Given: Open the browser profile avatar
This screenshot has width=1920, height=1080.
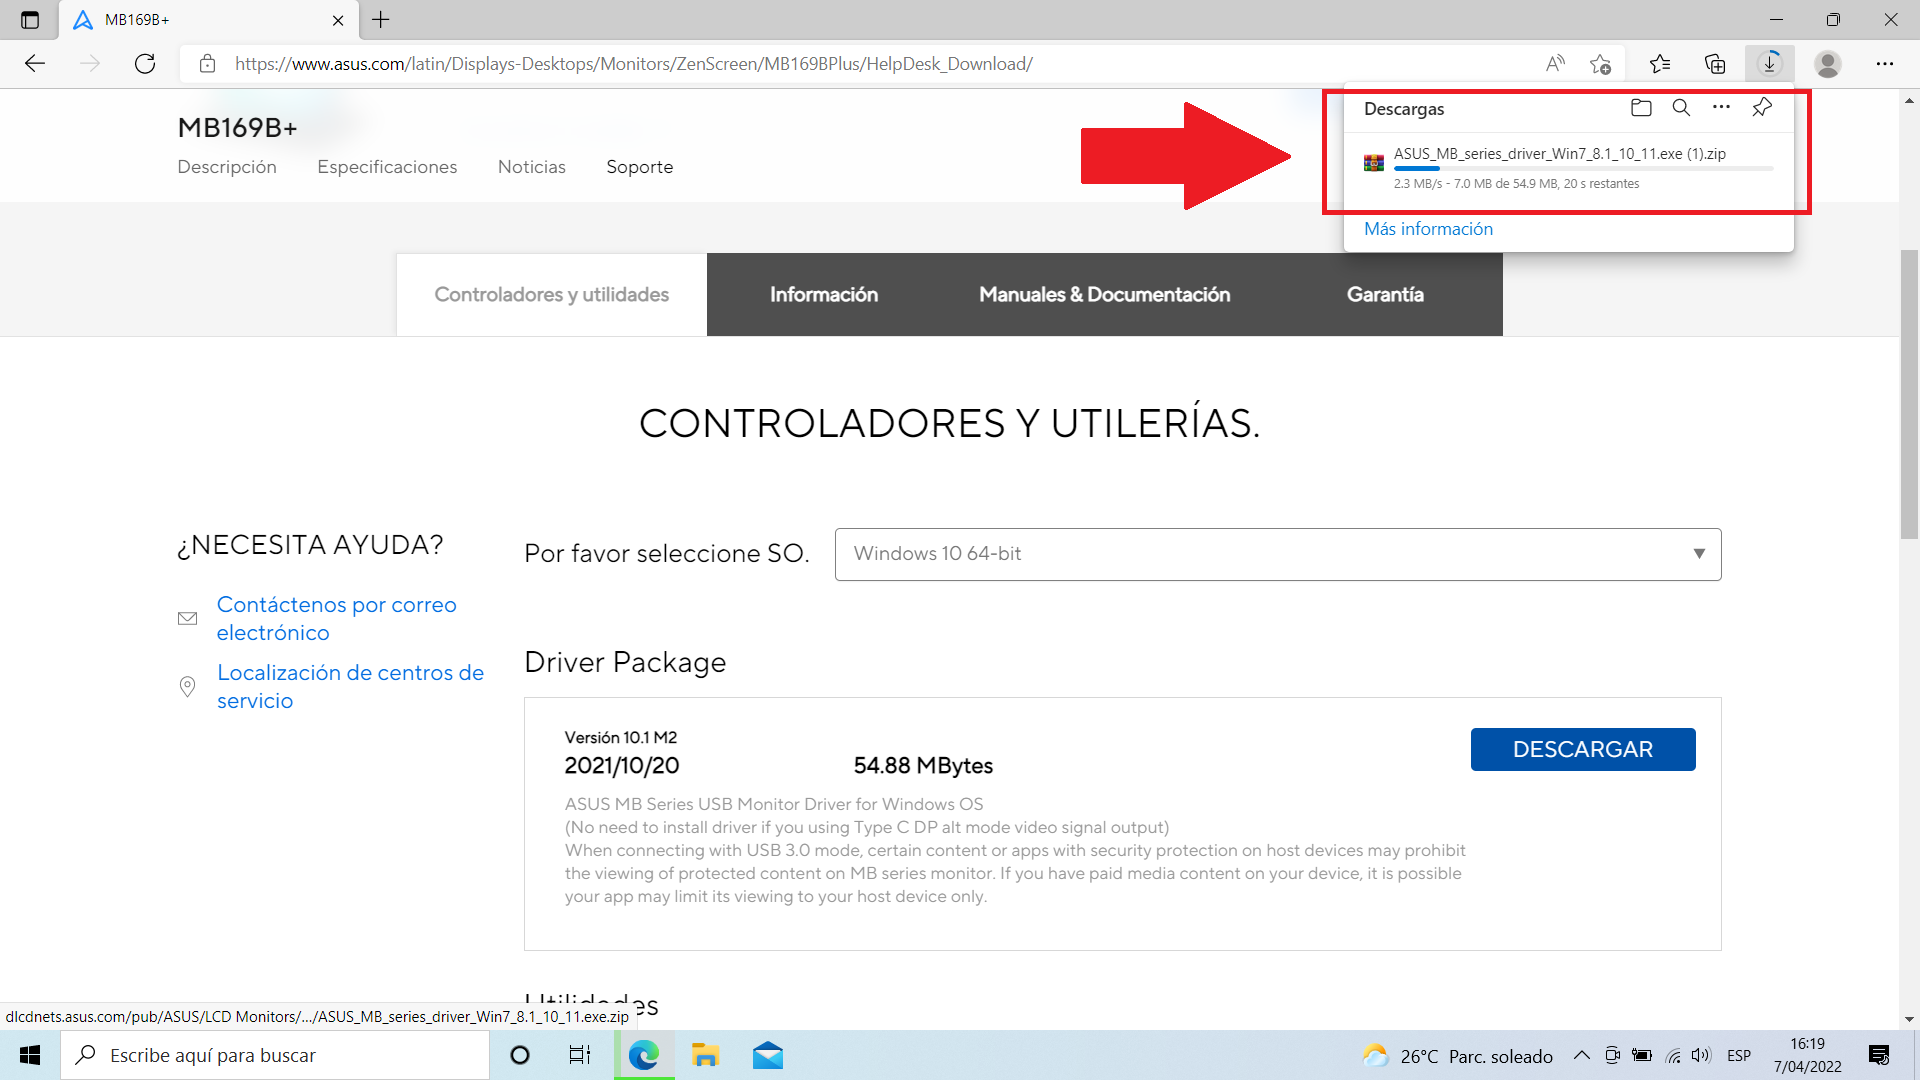Looking at the screenshot, I should click(1828, 64).
